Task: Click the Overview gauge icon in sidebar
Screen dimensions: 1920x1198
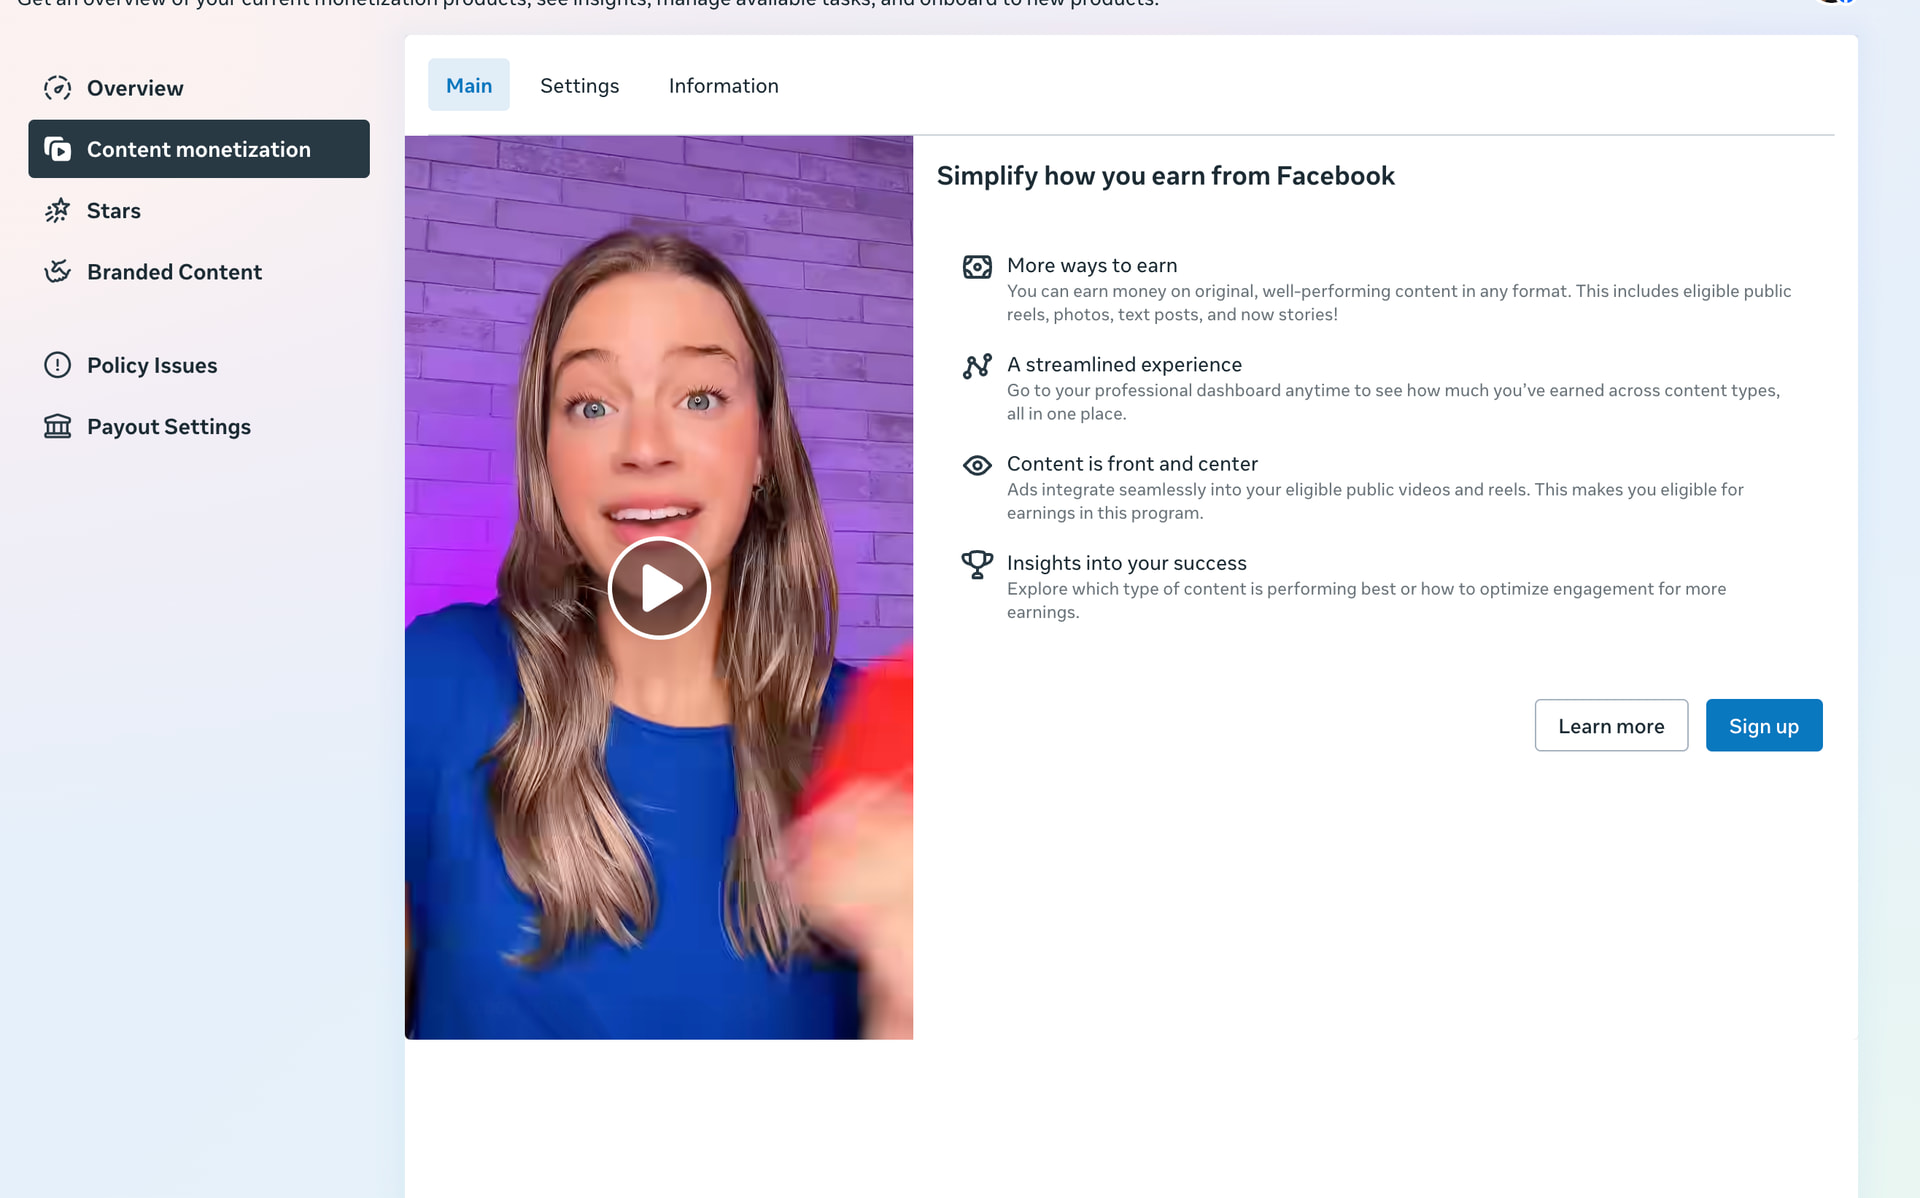Action: 57,88
